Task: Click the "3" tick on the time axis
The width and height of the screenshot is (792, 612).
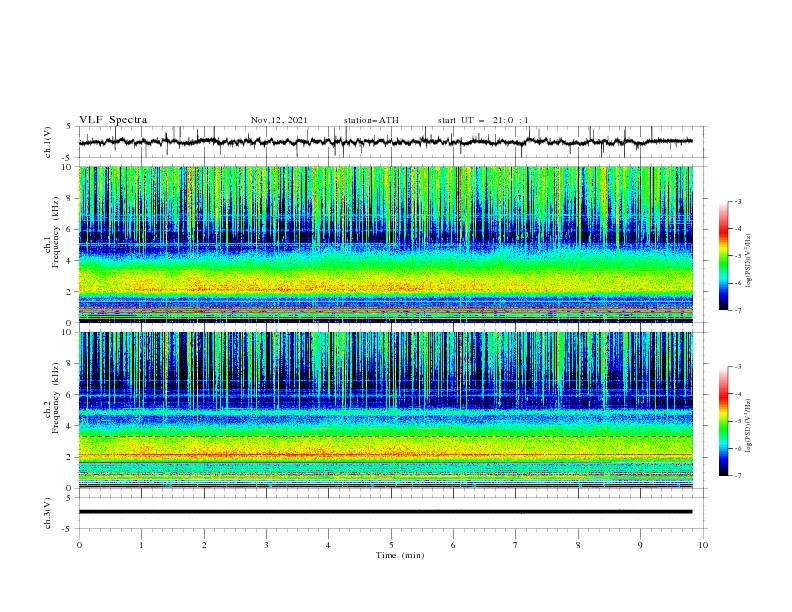Action: click(x=266, y=545)
